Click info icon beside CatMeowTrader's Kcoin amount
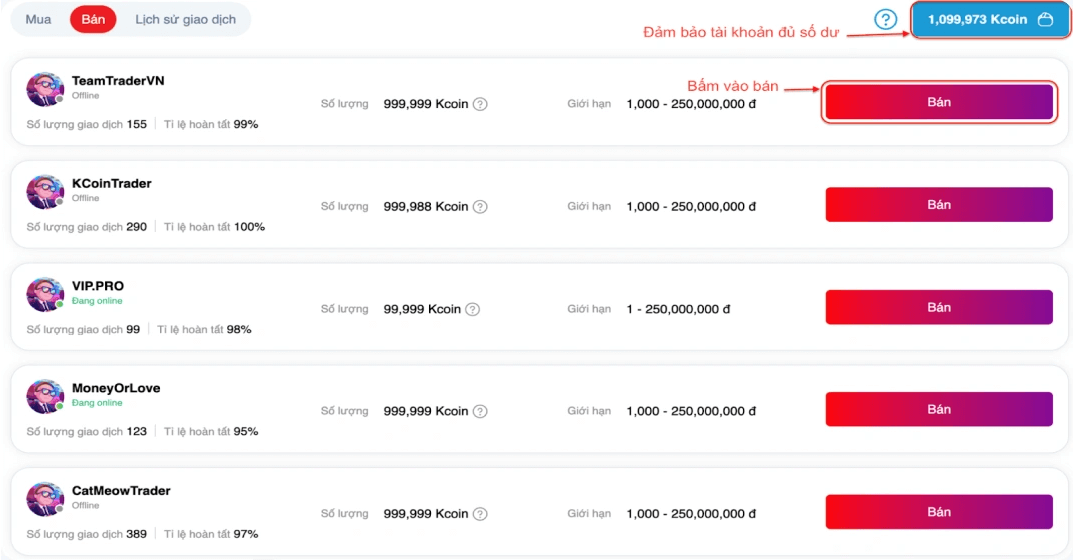Screen dimensions: 1073x560 click(480, 514)
